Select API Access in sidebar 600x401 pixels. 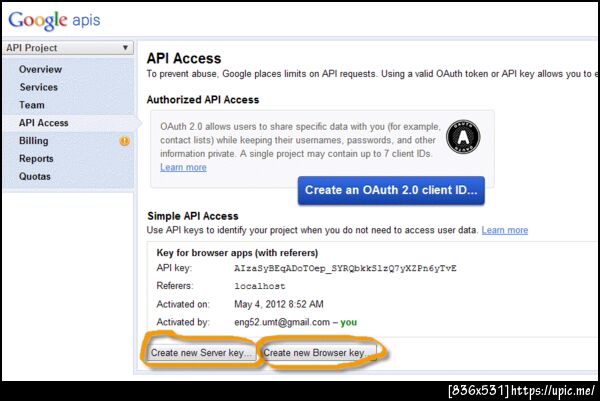point(44,123)
